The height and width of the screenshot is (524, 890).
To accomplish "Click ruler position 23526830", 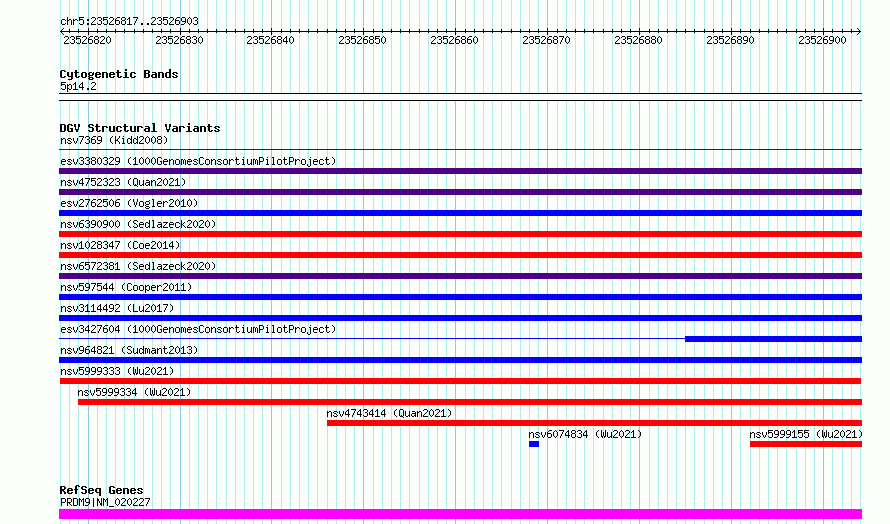I will pyautogui.click(x=179, y=40).
